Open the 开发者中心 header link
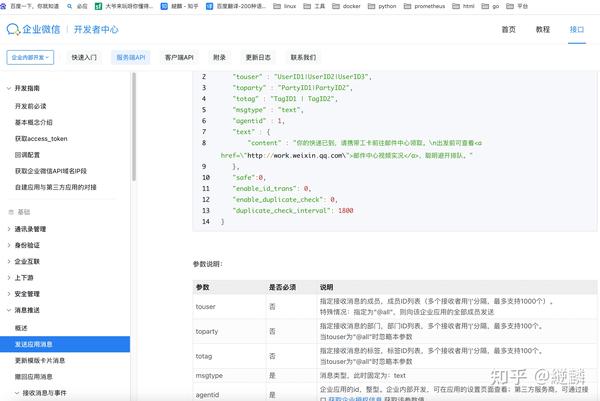Screen dimensions: 600x401 pyautogui.click(x=96, y=29)
